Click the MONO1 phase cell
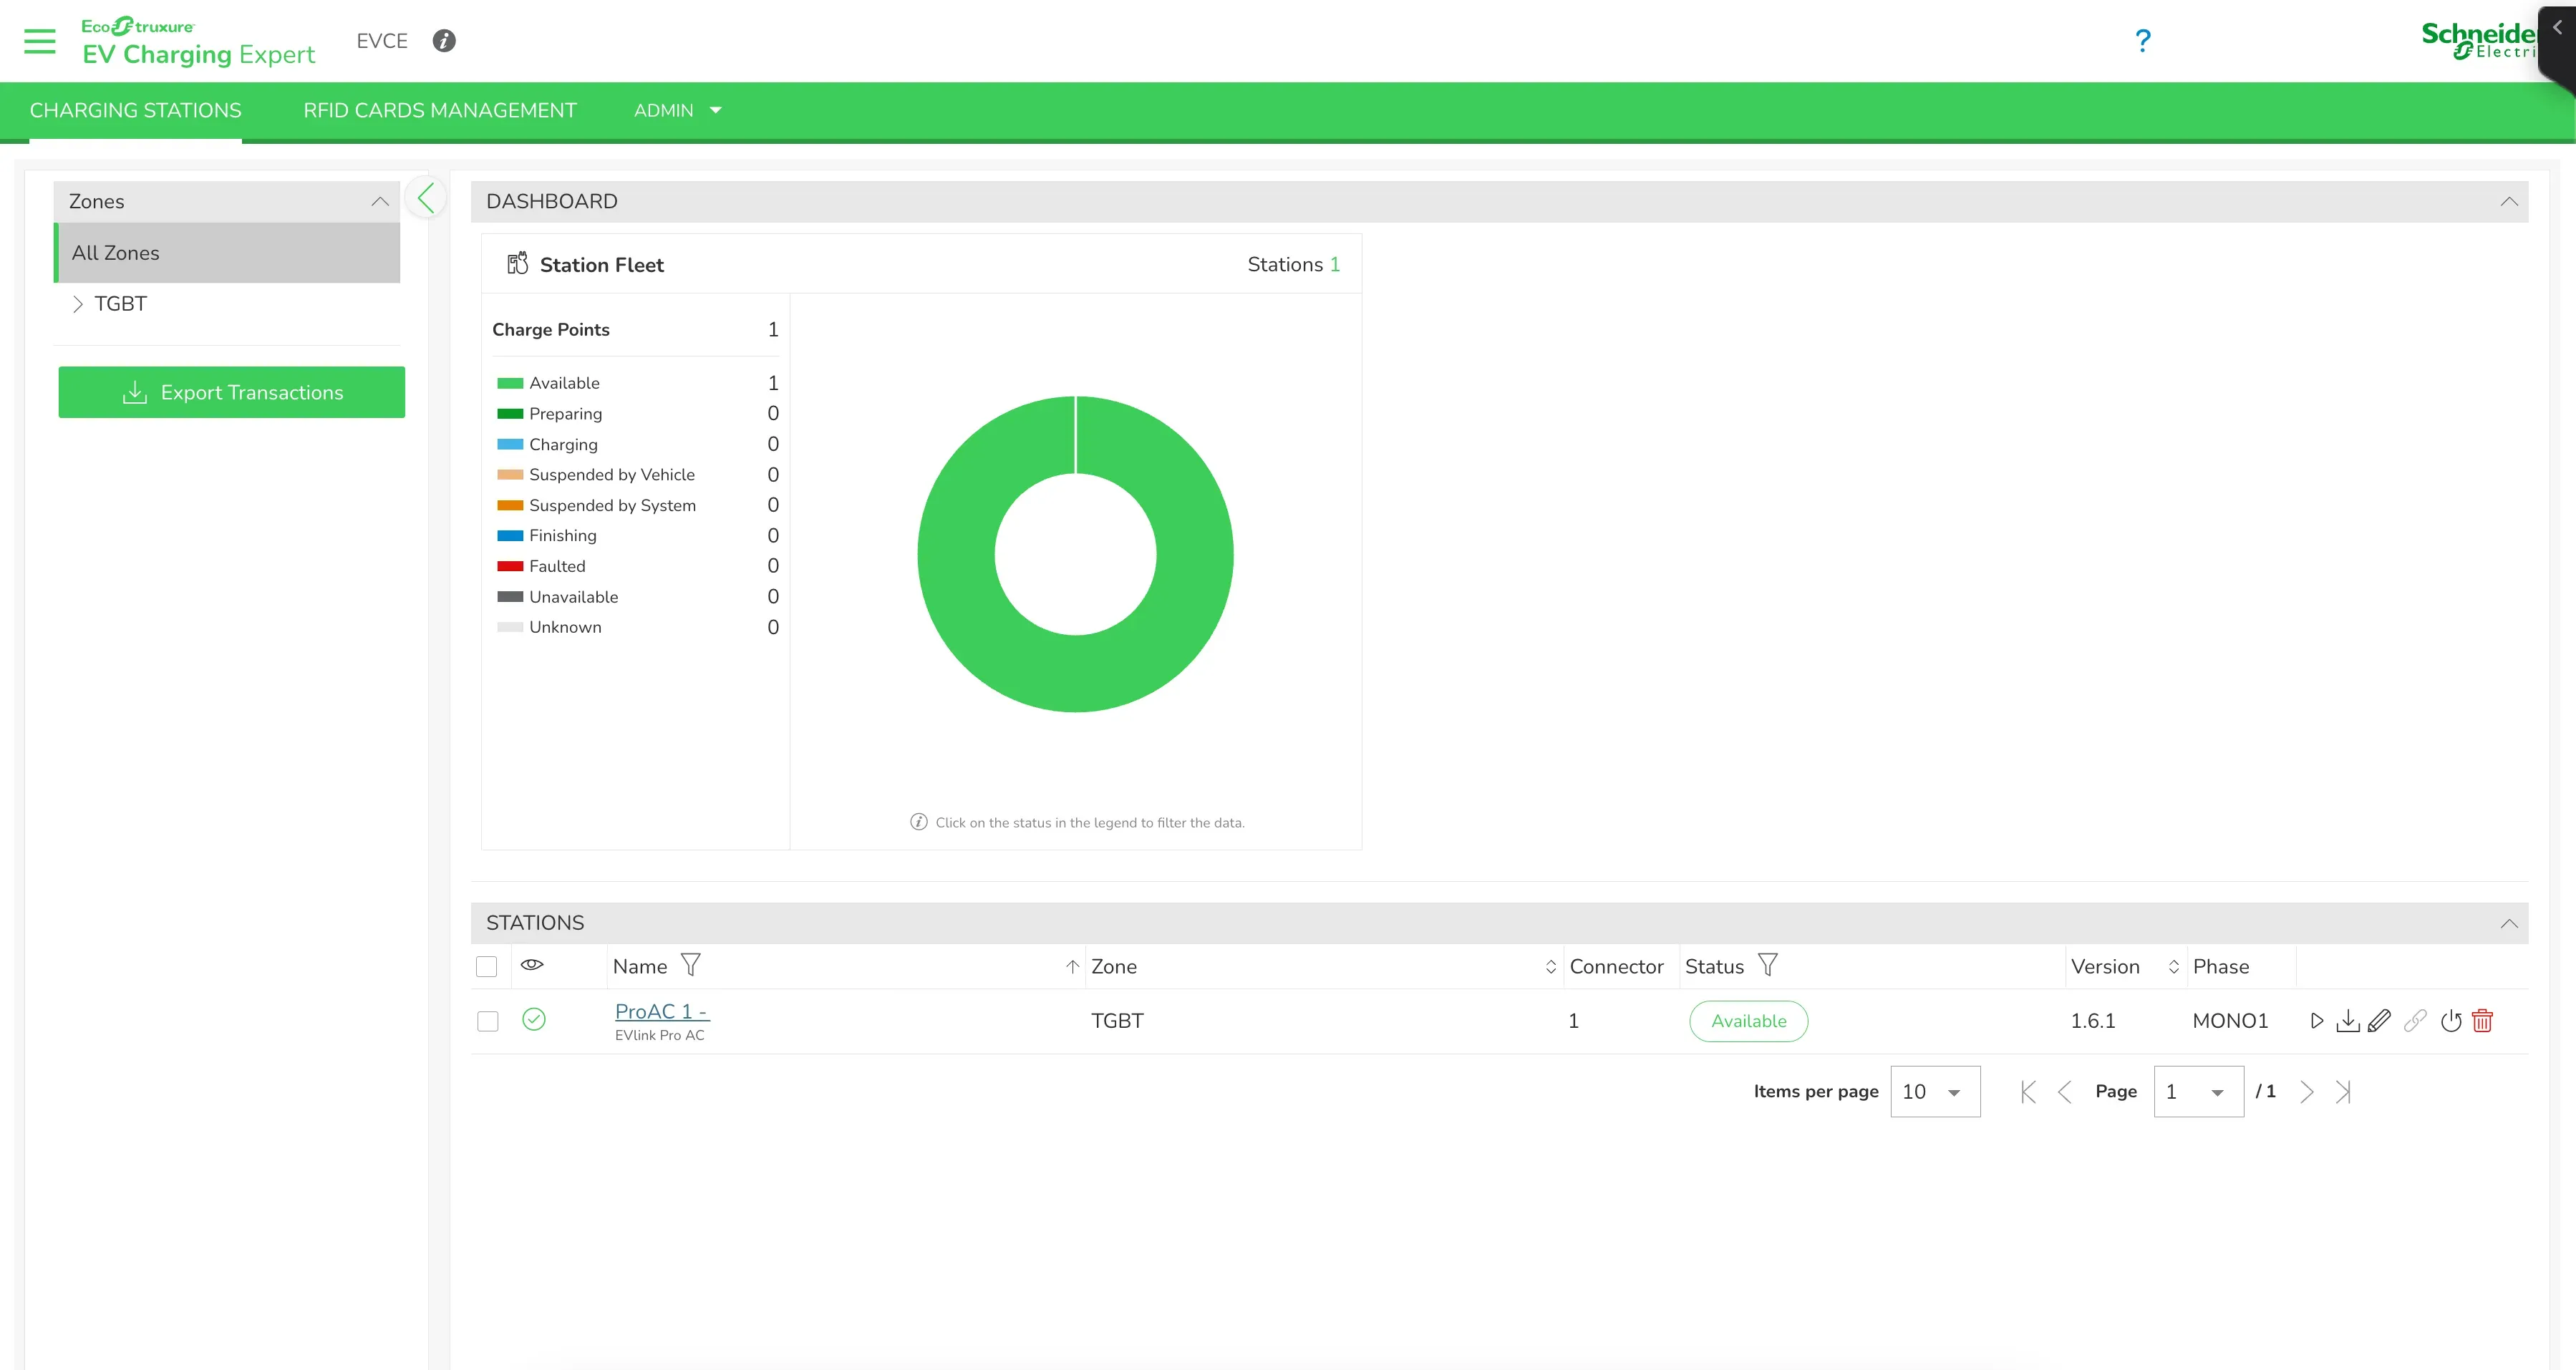The image size is (2576, 1370). coord(2230,1021)
